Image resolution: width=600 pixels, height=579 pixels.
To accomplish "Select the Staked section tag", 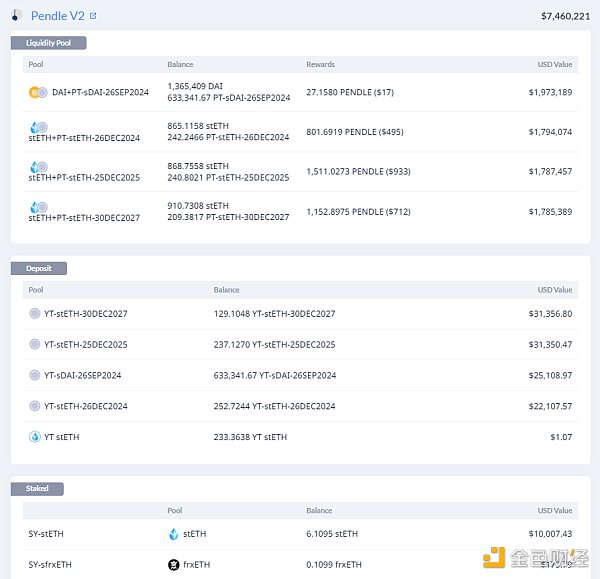I will point(37,489).
